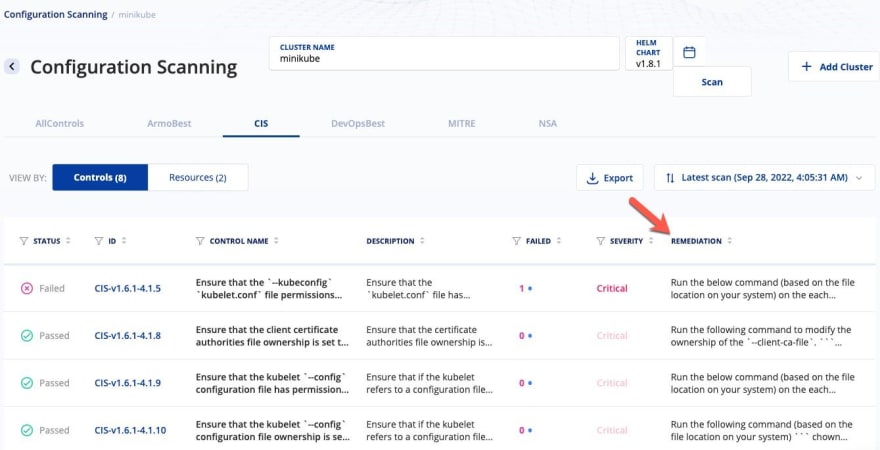Click the Helm Chart v1.8.1 box
Image resolution: width=880 pixels, height=450 pixels.
click(x=648, y=53)
